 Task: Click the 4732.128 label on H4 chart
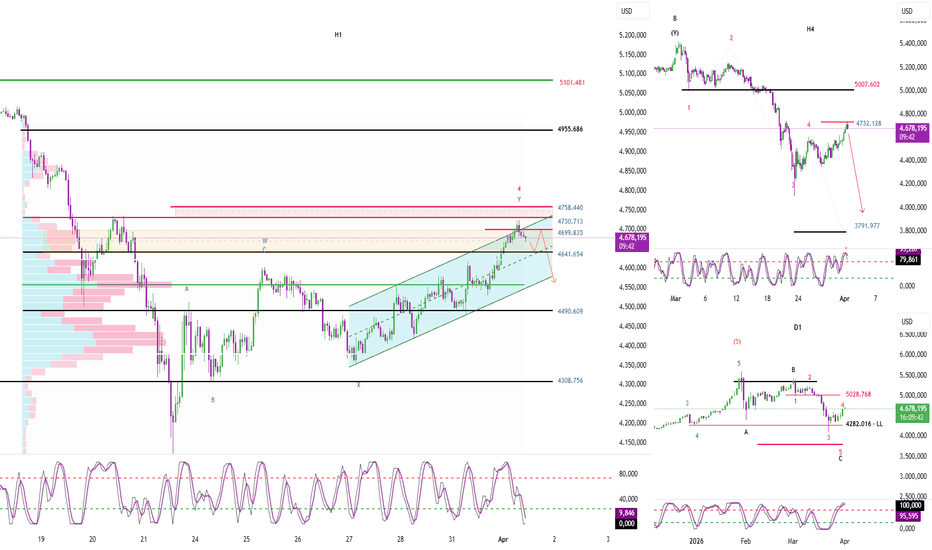click(868, 124)
